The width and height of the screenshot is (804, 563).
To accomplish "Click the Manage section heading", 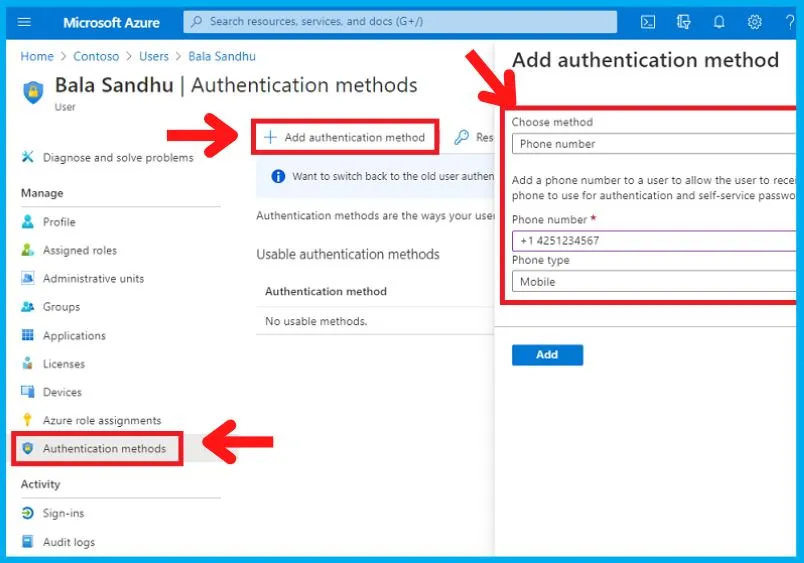I will 42,193.
